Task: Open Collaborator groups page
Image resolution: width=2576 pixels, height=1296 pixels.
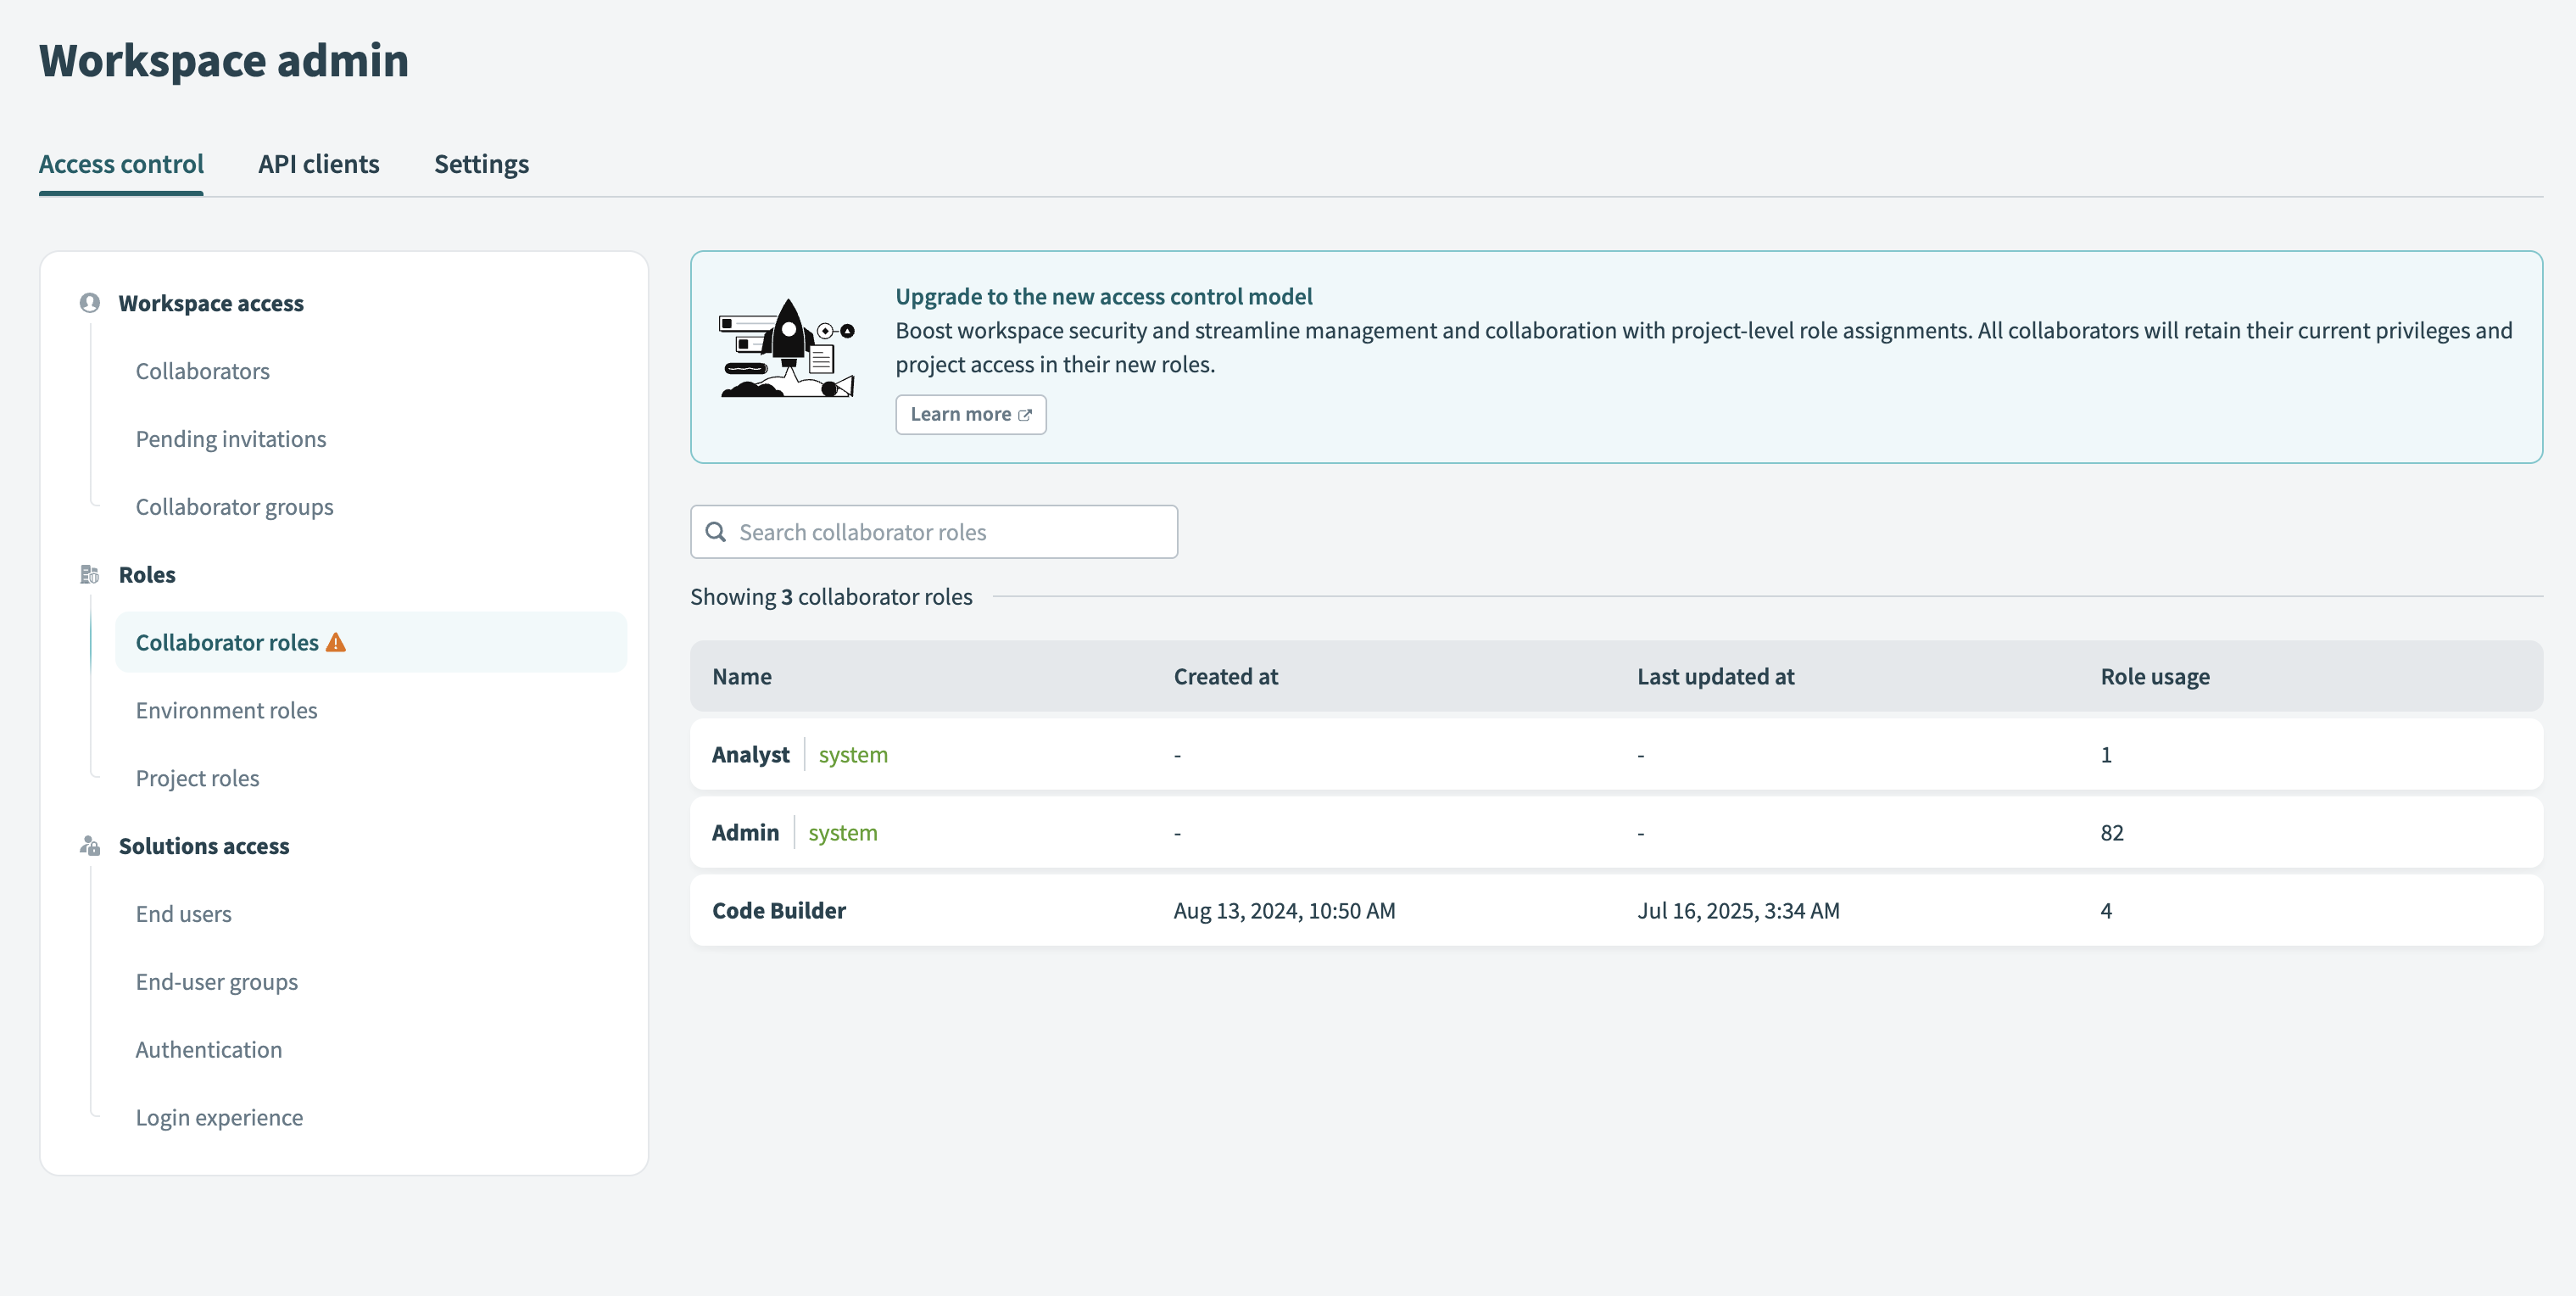Action: (x=234, y=507)
